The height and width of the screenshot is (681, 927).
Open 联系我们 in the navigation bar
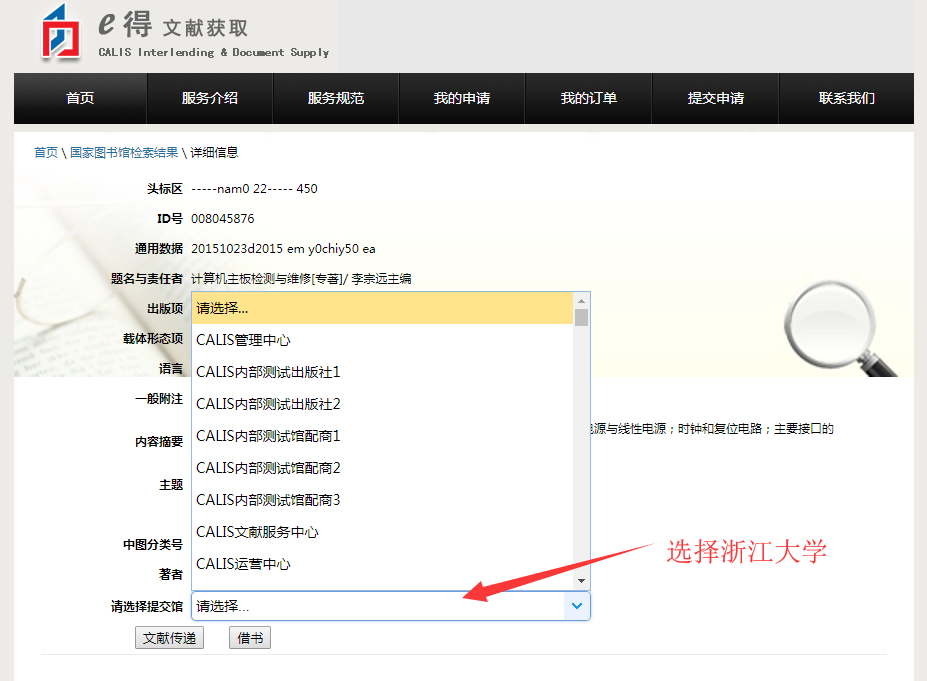pyautogui.click(x=847, y=98)
